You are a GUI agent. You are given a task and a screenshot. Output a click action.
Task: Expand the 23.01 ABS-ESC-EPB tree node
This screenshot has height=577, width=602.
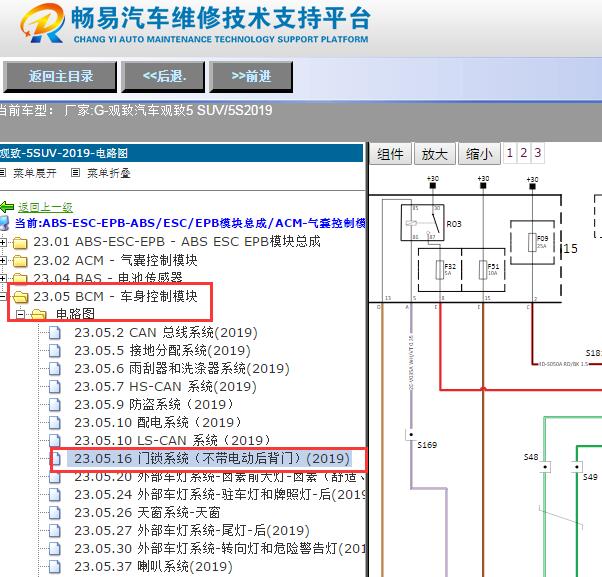3,242
